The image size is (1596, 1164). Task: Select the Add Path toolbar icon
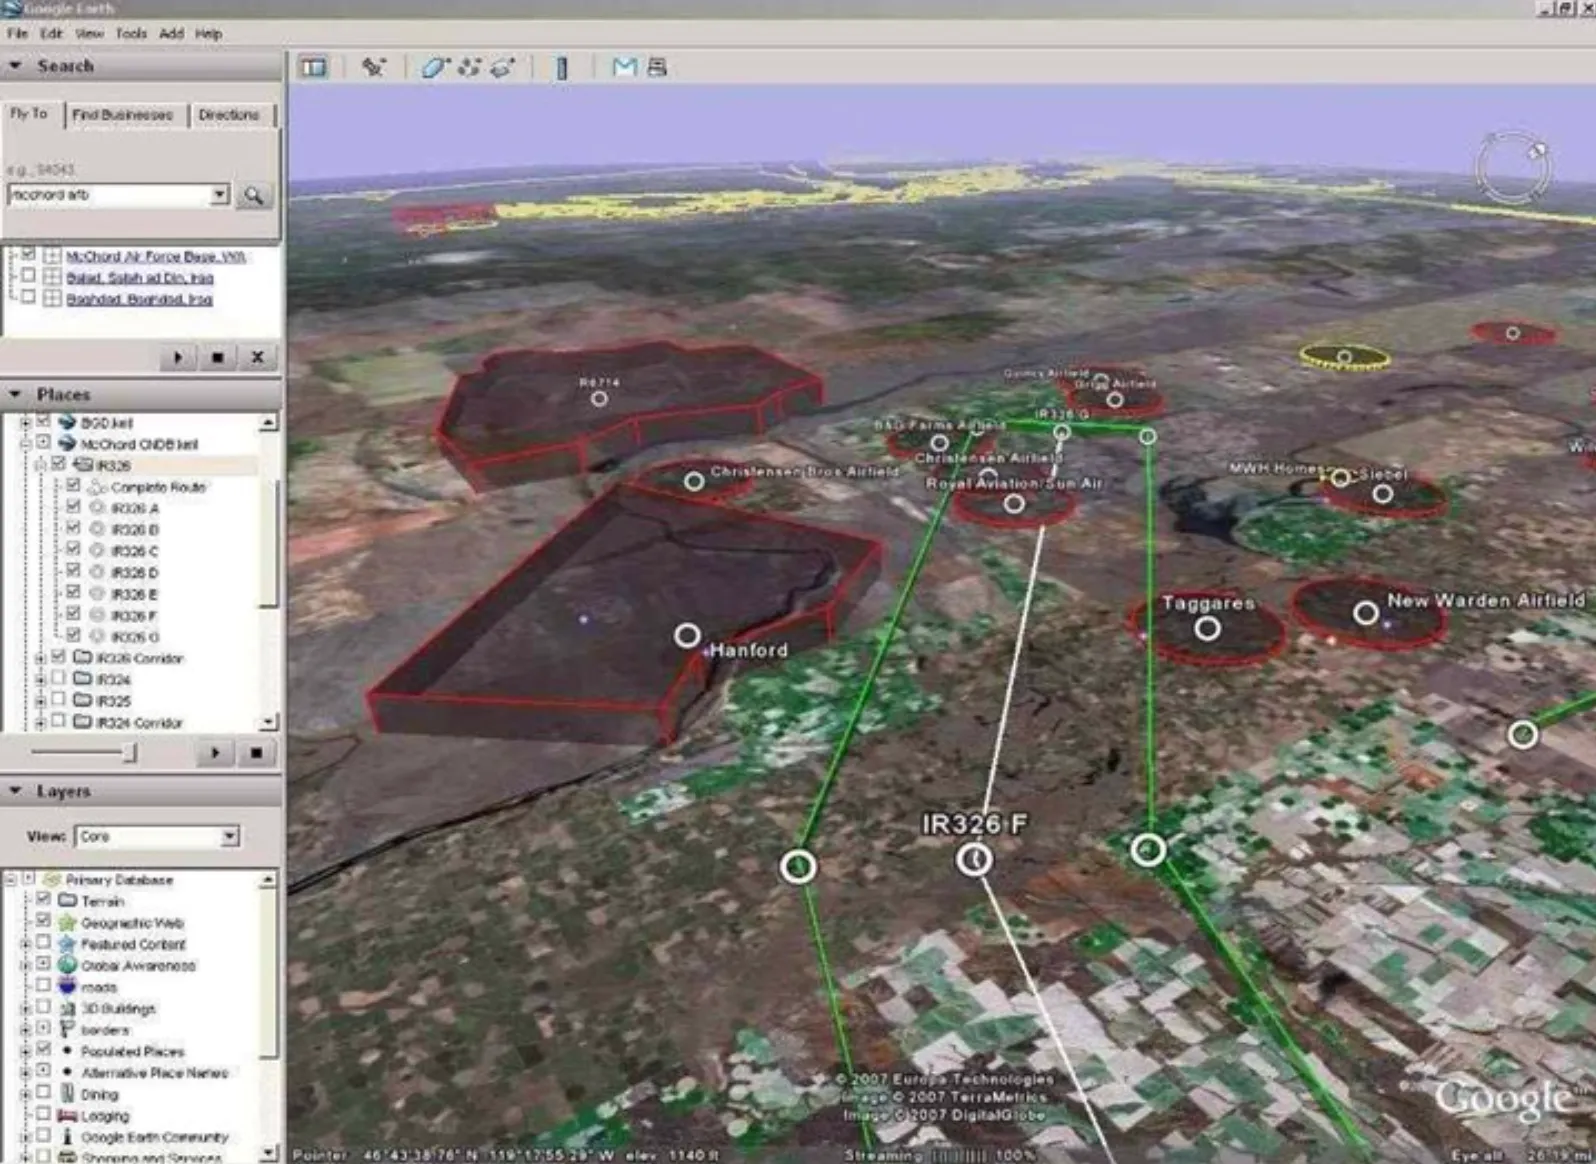click(x=468, y=67)
